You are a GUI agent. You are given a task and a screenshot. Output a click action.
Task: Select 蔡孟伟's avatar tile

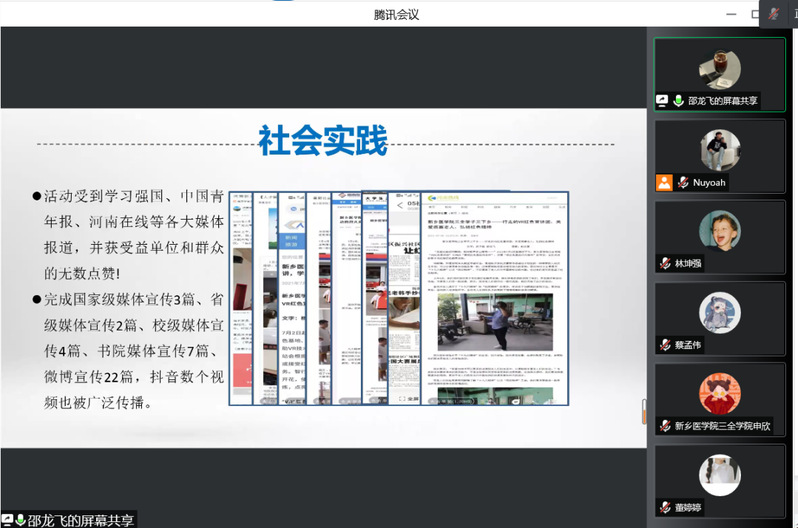[719, 312]
